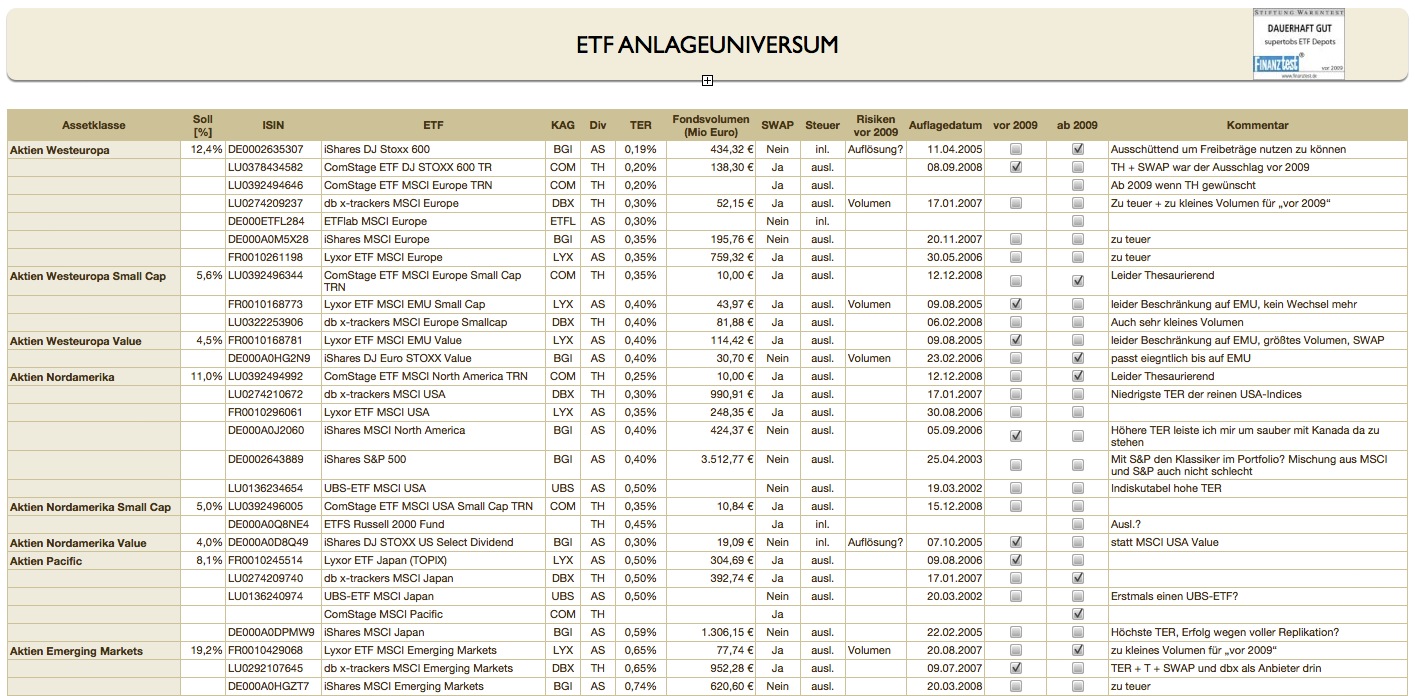Click the fund volume '1.306,15 €' cell
The width and height of the screenshot is (1415, 696).
pyautogui.click(x=711, y=632)
